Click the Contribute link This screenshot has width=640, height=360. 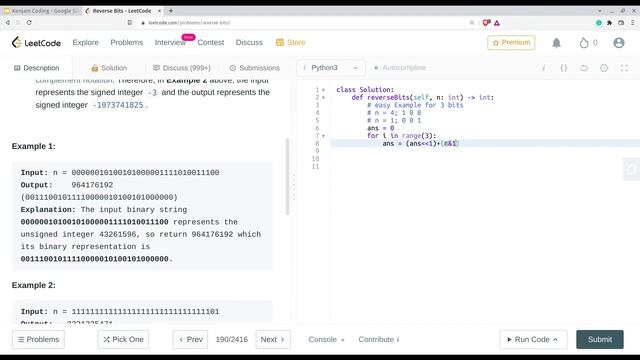[378, 340]
